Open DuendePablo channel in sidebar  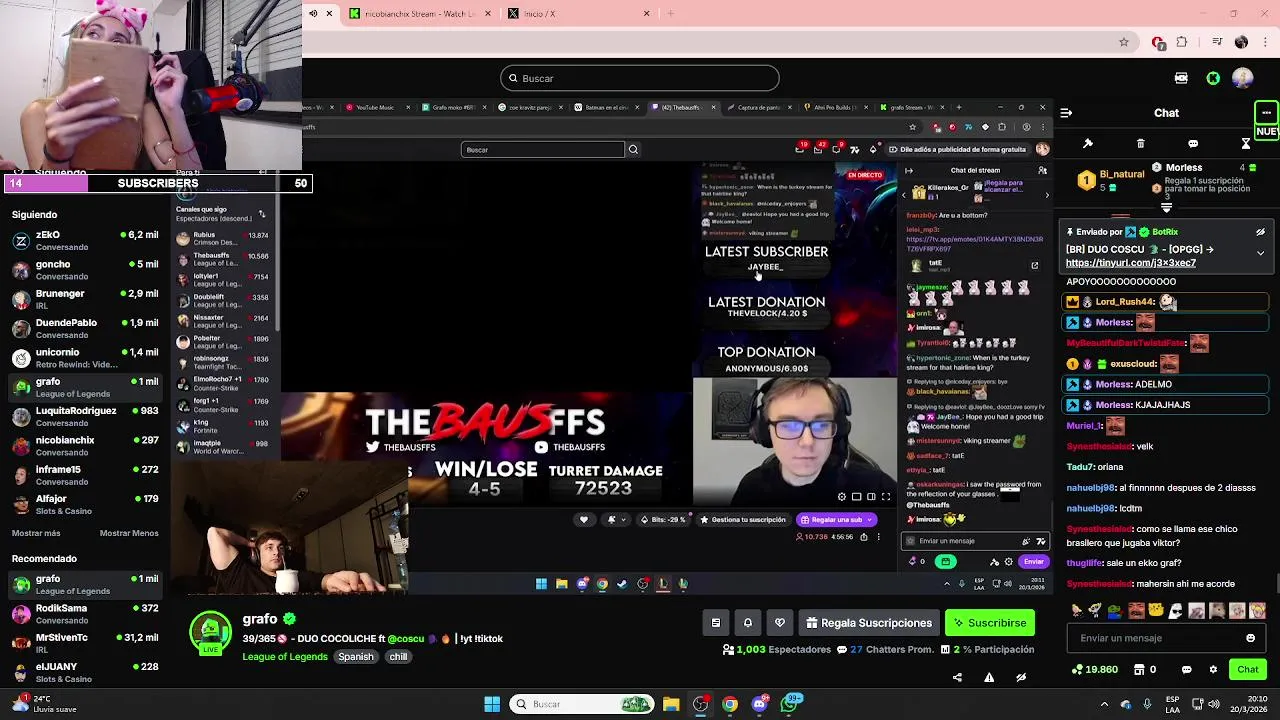coord(85,328)
